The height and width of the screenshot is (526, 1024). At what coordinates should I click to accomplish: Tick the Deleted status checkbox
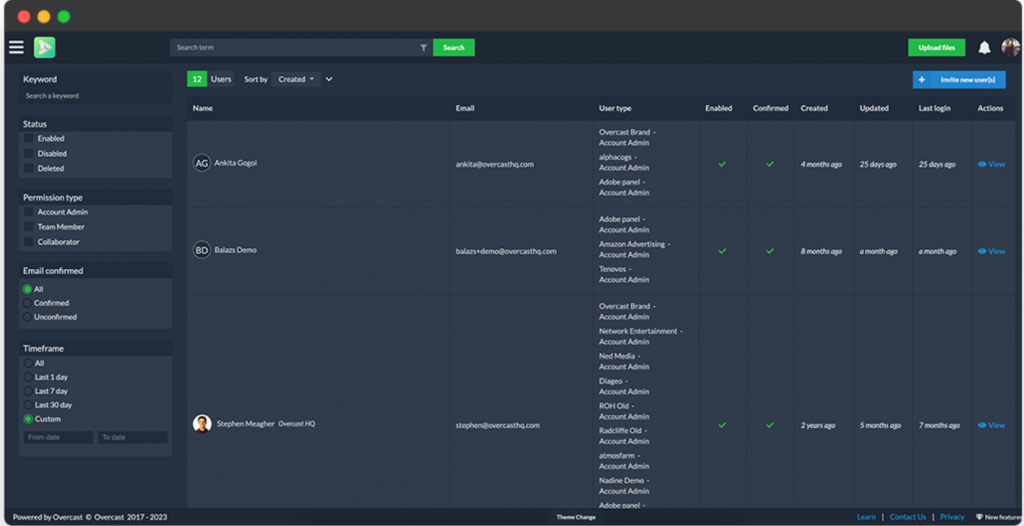tap(29, 169)
